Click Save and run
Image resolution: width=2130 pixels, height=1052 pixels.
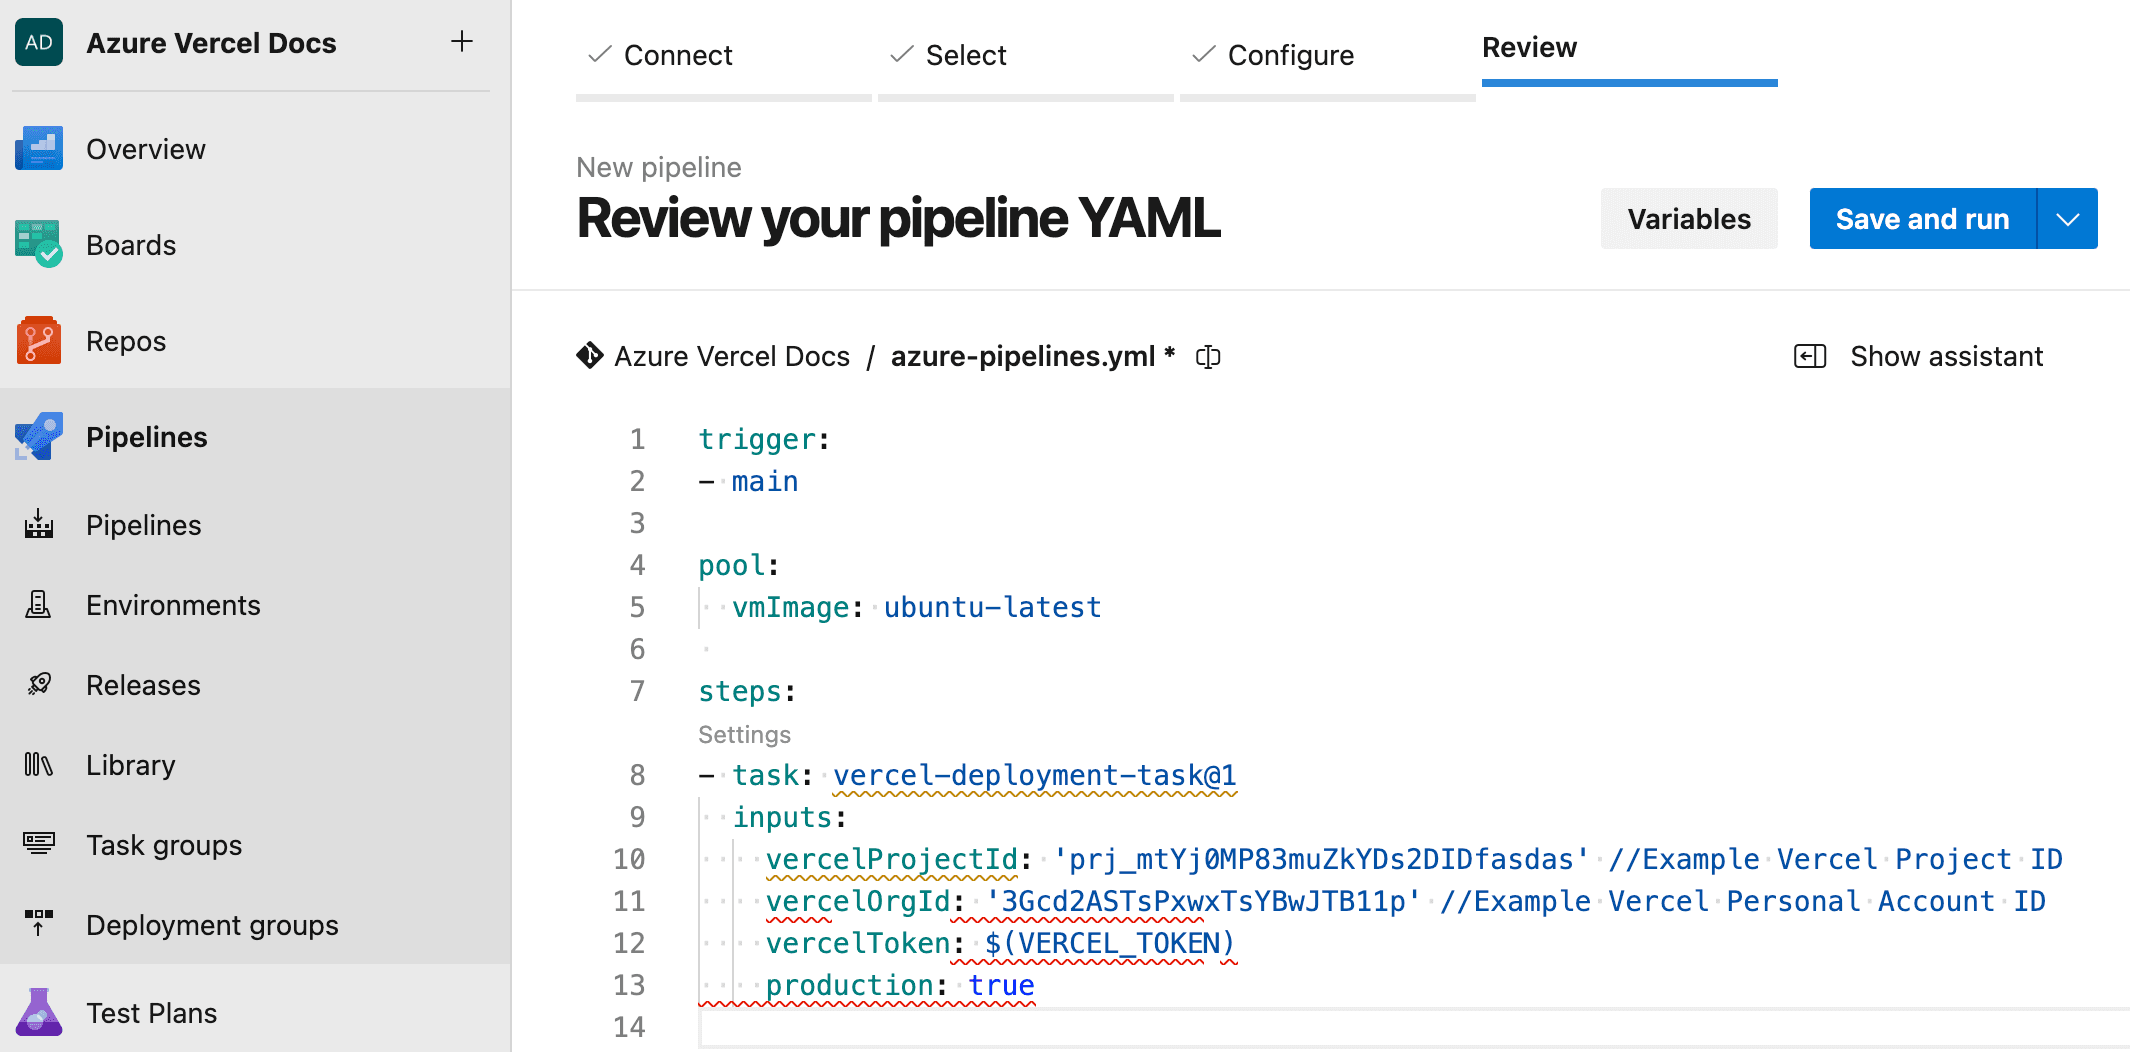1922,218
